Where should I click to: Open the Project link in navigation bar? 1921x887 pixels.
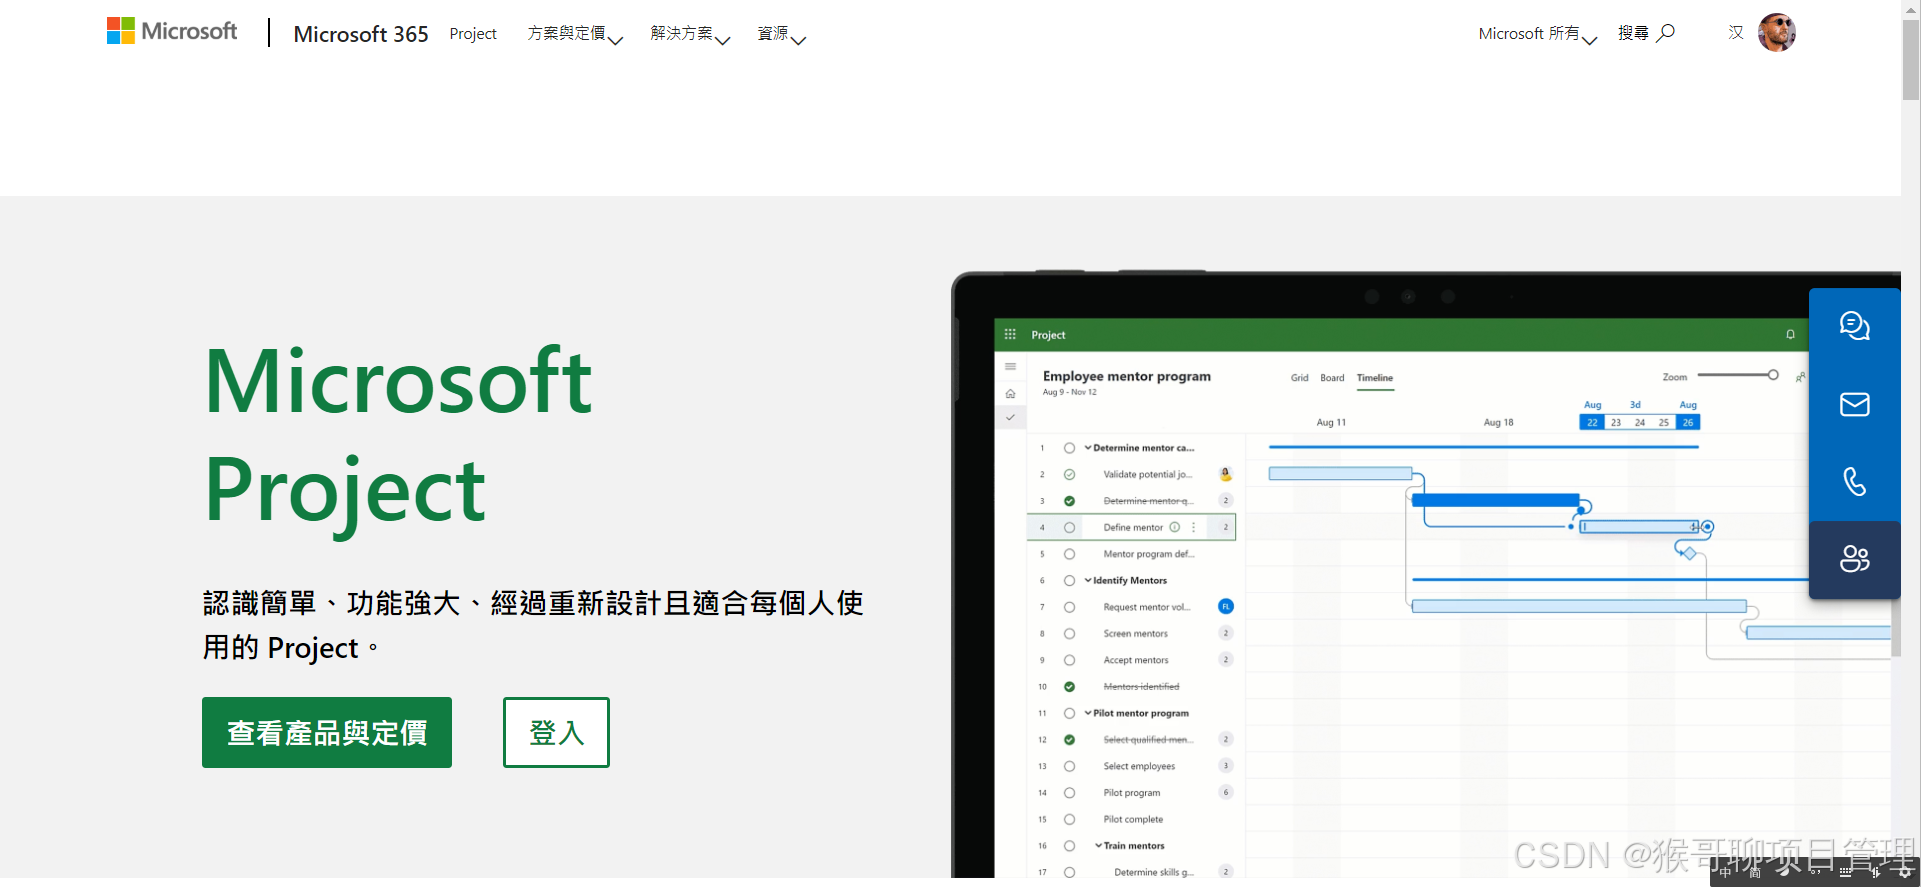coord(473,34)
